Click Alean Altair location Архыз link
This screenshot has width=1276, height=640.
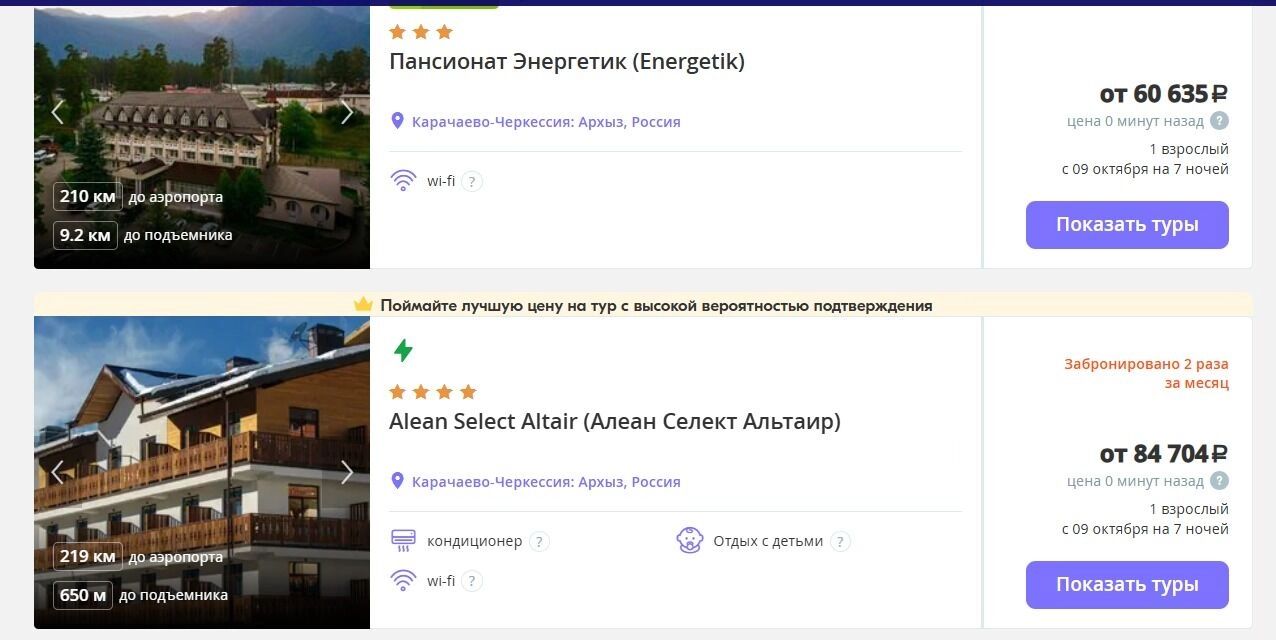tap(602, 482)
